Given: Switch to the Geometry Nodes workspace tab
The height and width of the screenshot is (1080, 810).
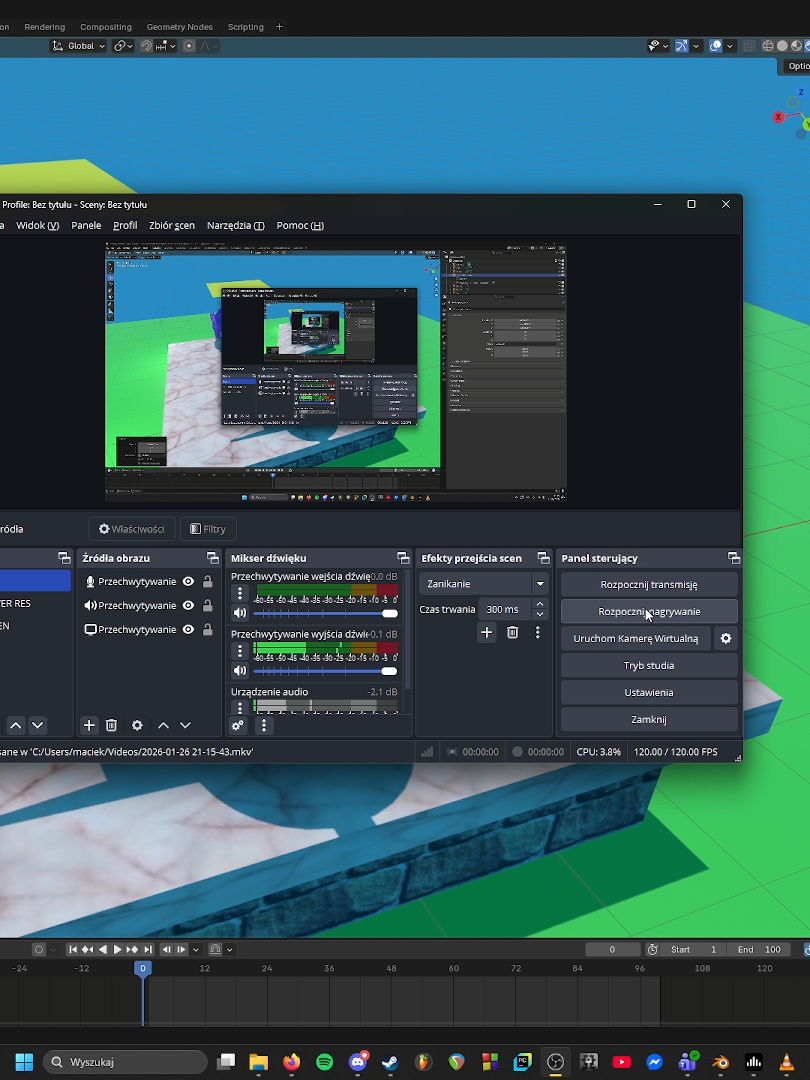Looking at the screenshot, I should click(x=179, y=27).
